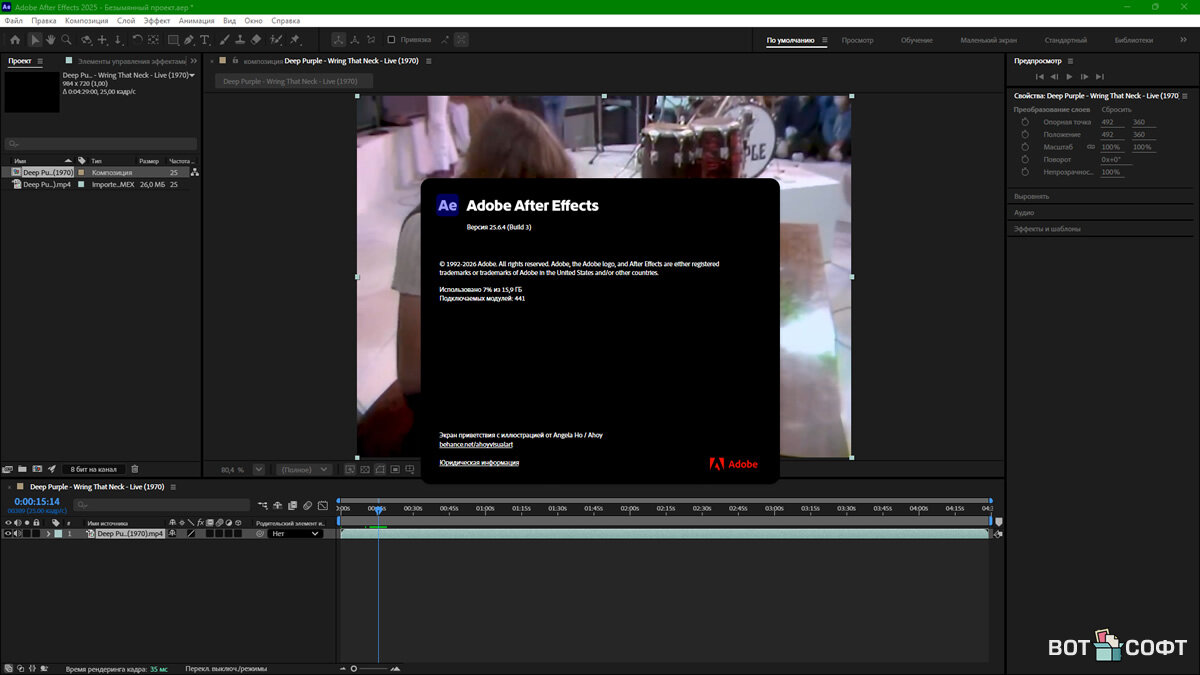1200x675 pixels.
Task: Click the timeline zoom slider at bottom
Action: [370, 668]
